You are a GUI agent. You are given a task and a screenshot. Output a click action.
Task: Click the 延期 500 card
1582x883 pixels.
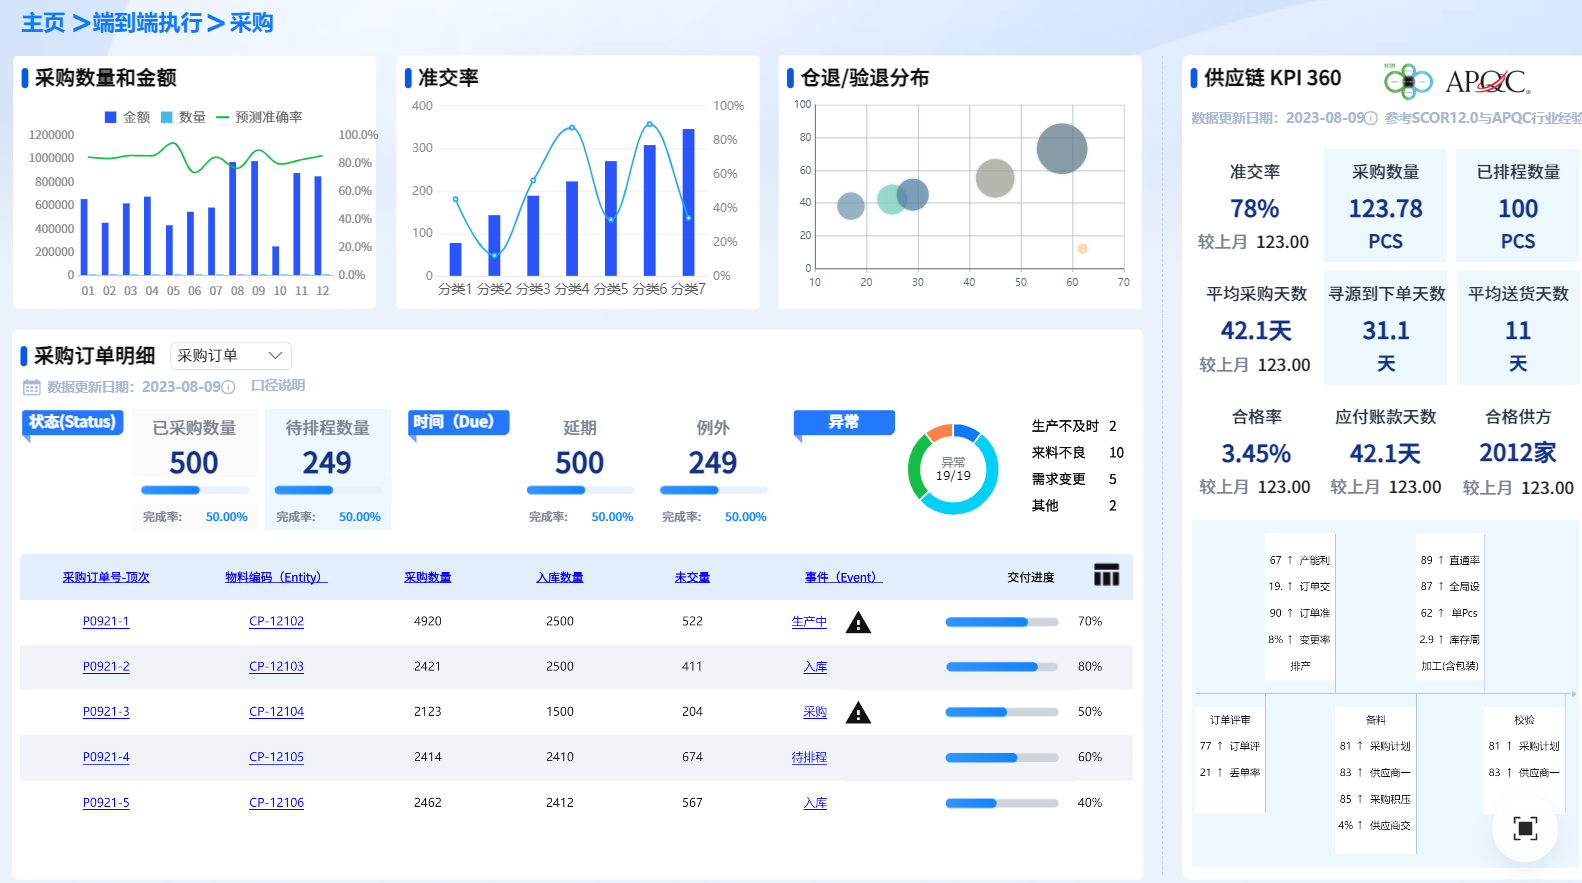pyautogui.click(x=580, y=470)
